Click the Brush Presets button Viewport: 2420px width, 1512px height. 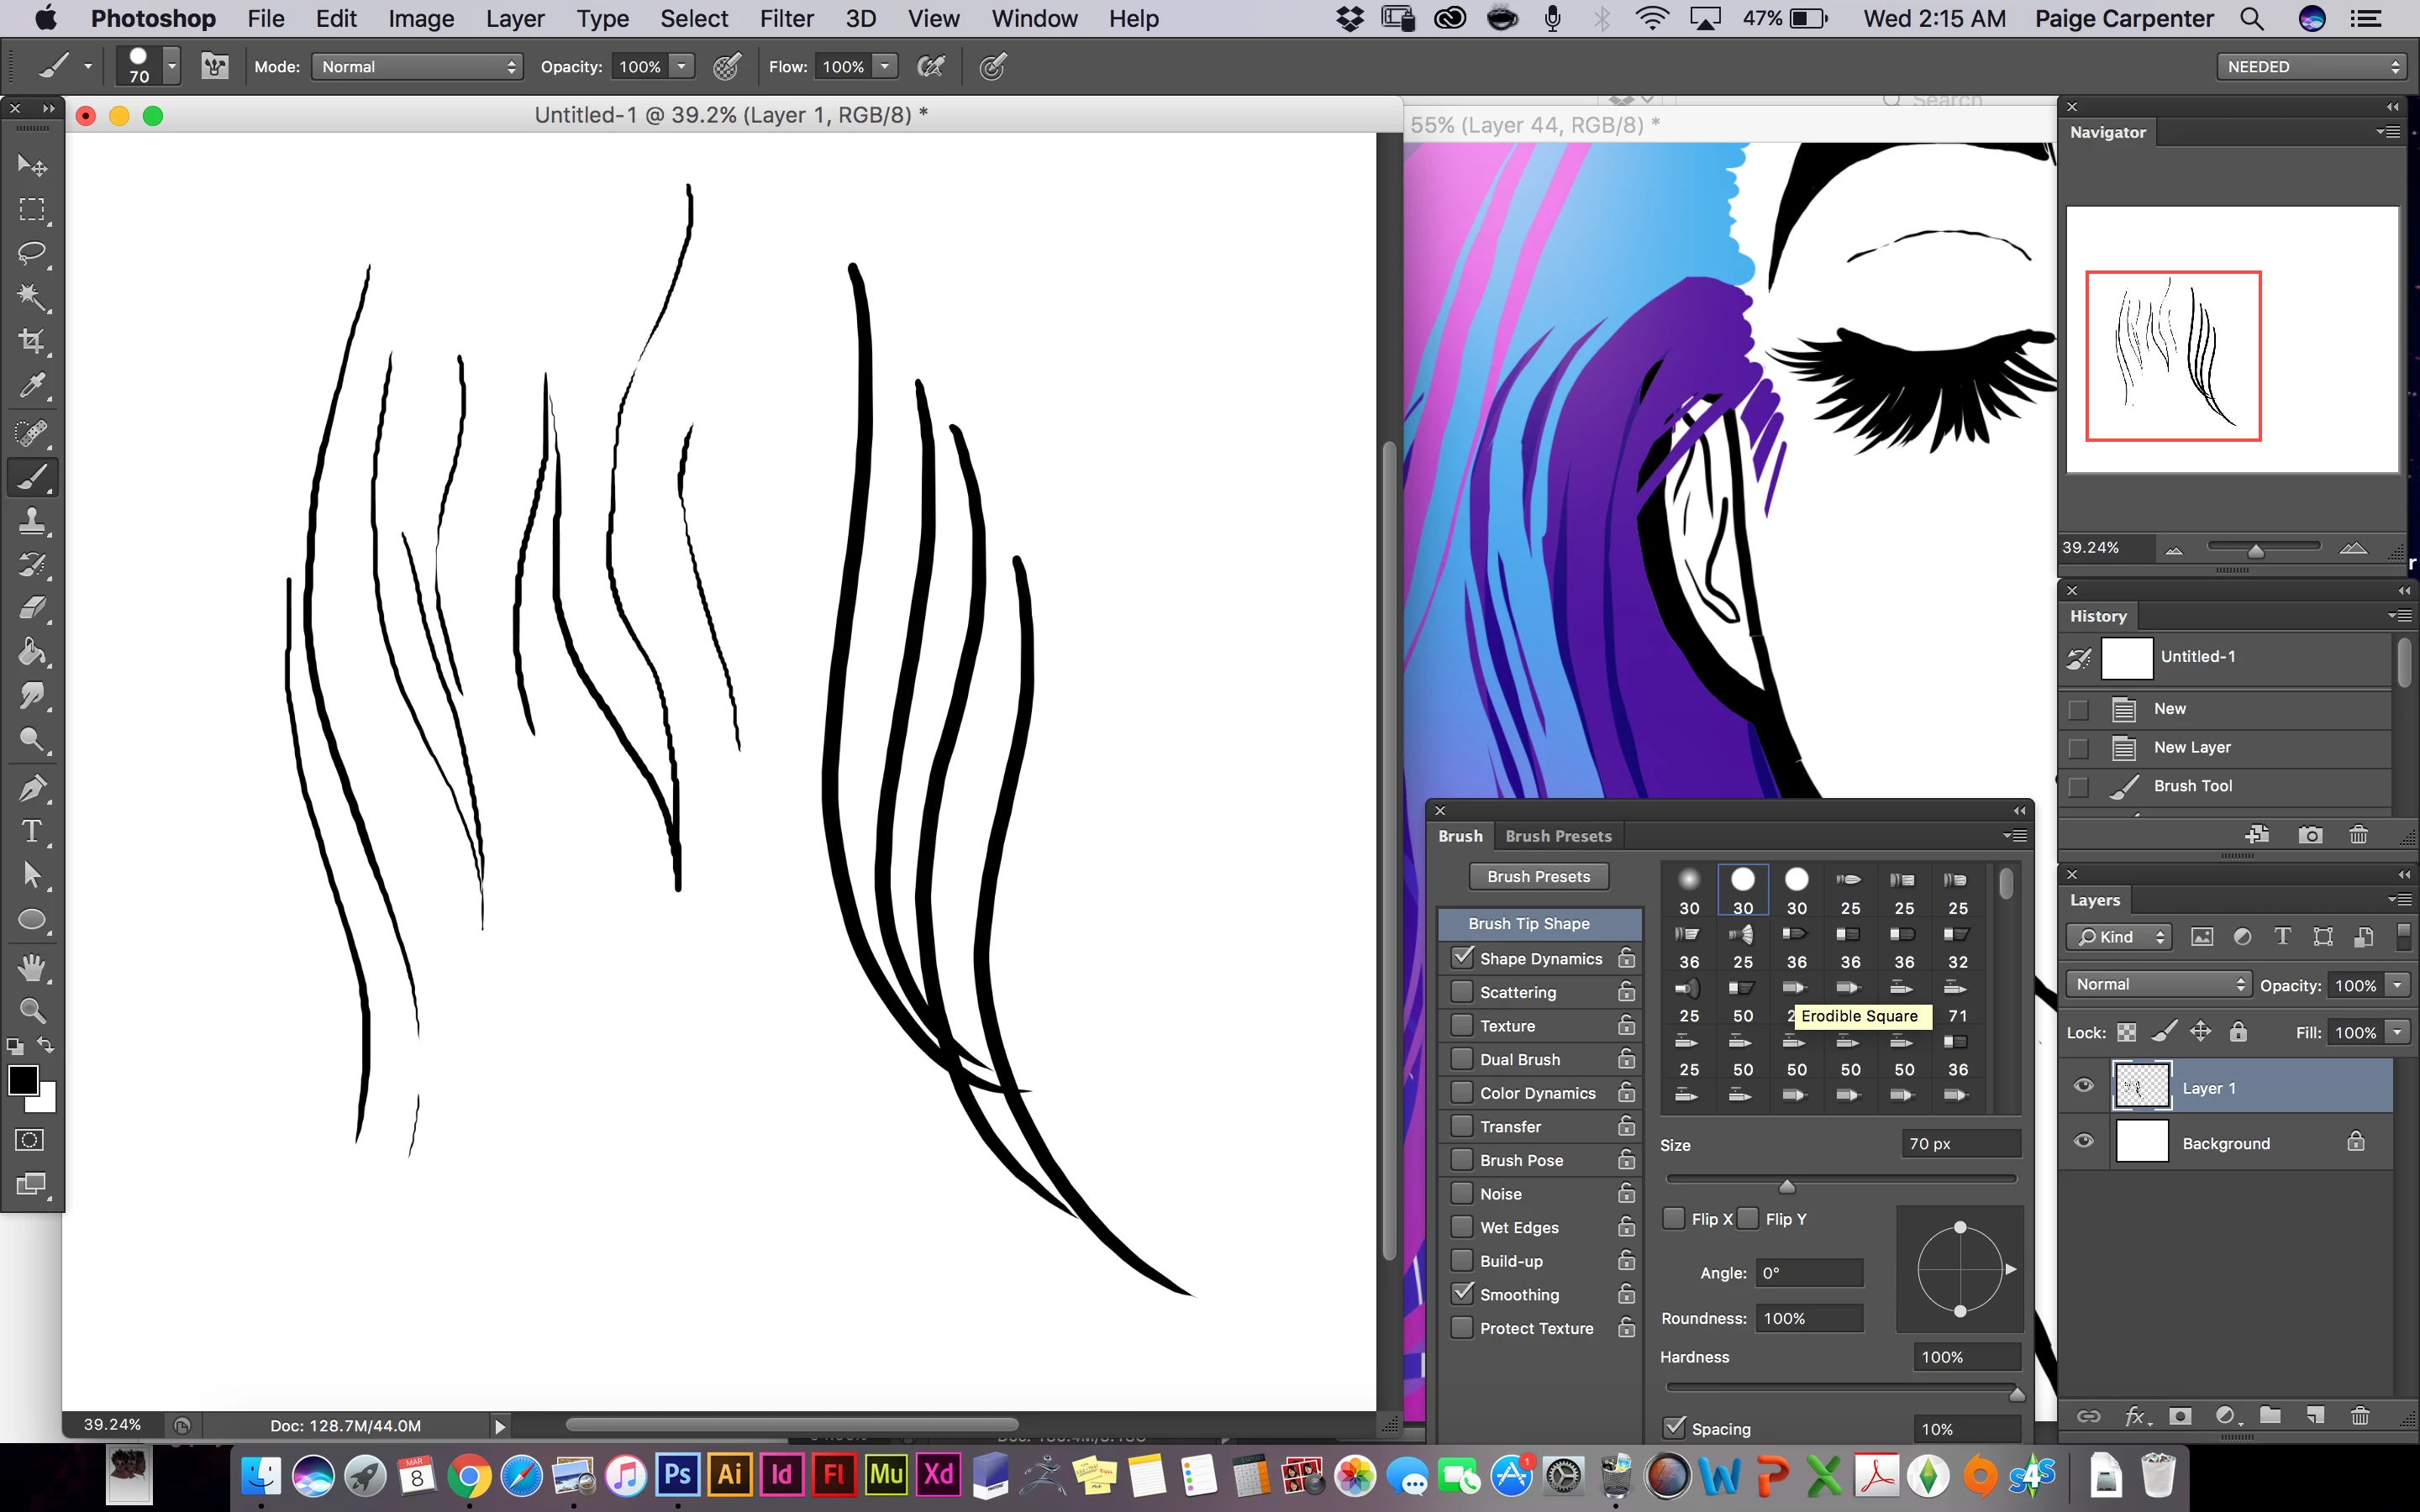click(1538, 876)
